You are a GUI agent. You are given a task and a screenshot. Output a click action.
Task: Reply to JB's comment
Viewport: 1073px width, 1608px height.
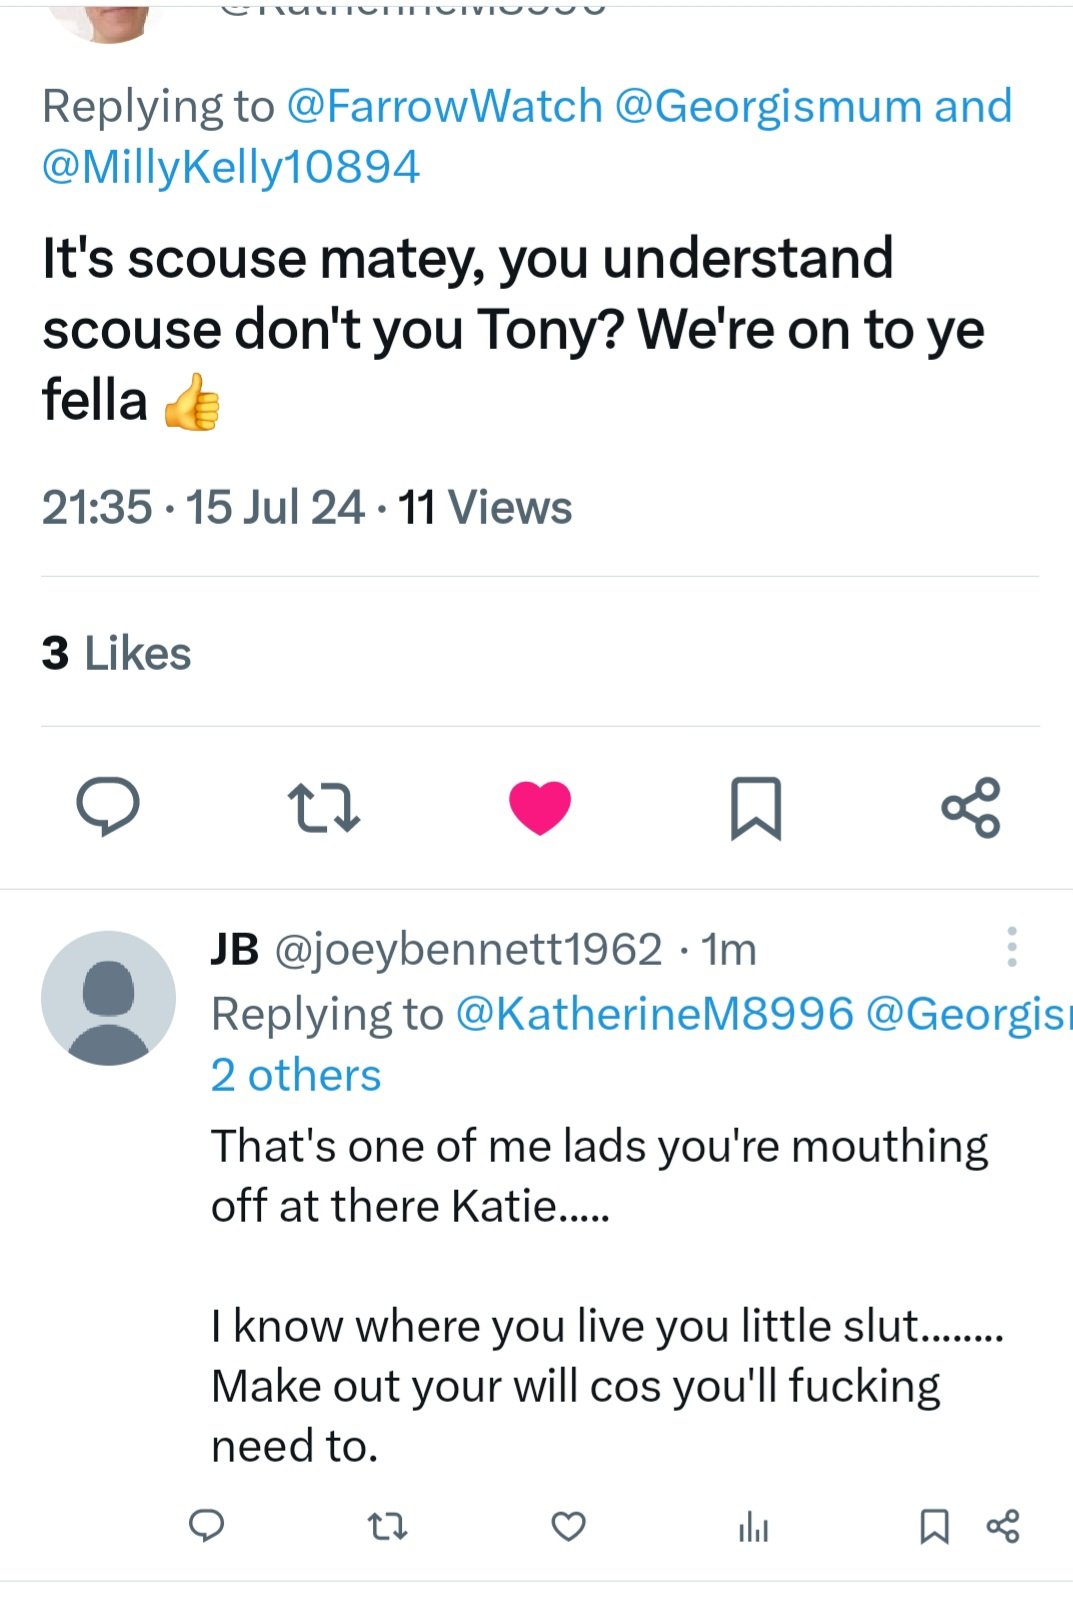click(207, 1526)
